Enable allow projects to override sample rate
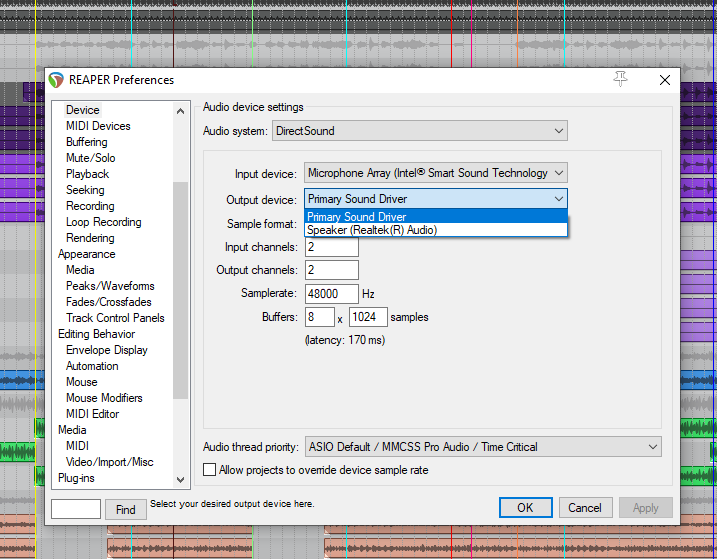 pos(210,470)
